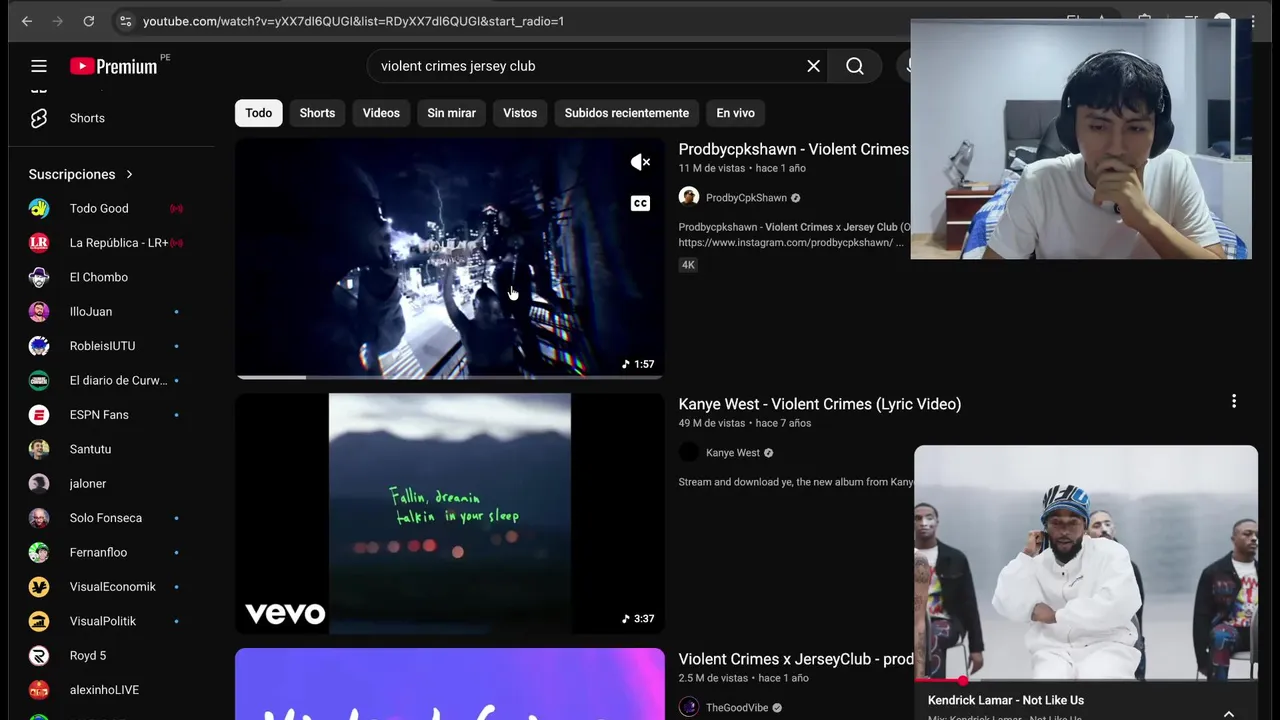Open options menu for Kanye West video
Viewport: 1280px width, 720px height.
tap(1234, 401)
